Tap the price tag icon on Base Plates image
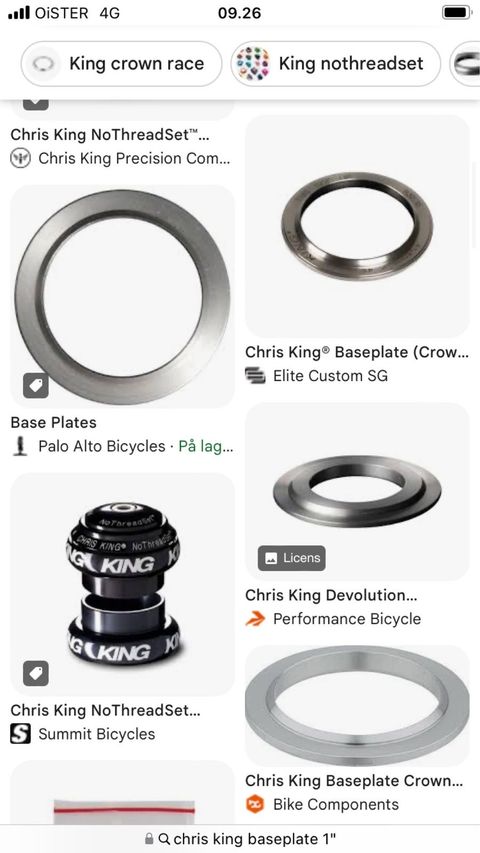 36,386
